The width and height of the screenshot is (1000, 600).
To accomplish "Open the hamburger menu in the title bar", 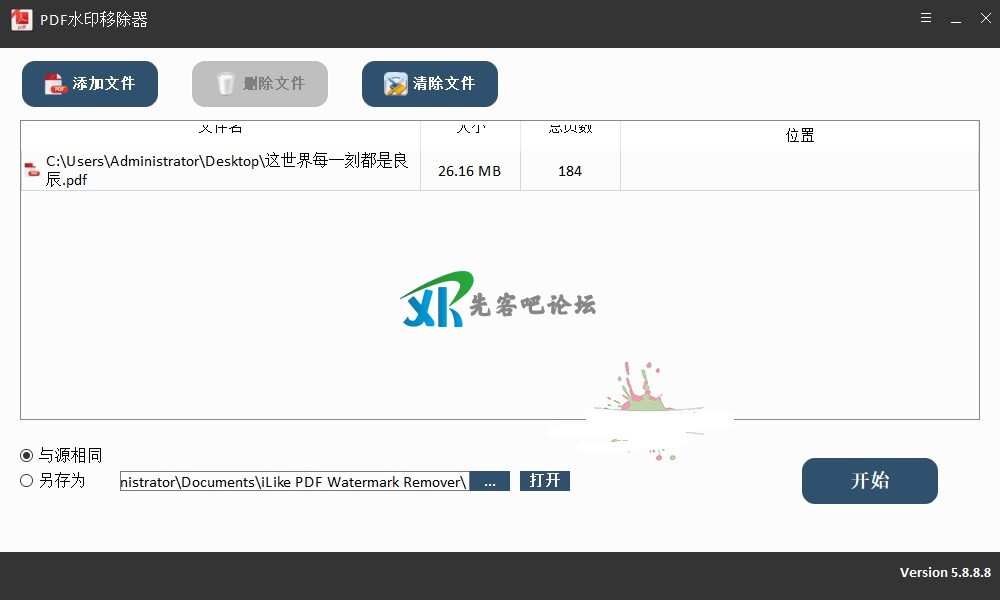I will 926,19.
